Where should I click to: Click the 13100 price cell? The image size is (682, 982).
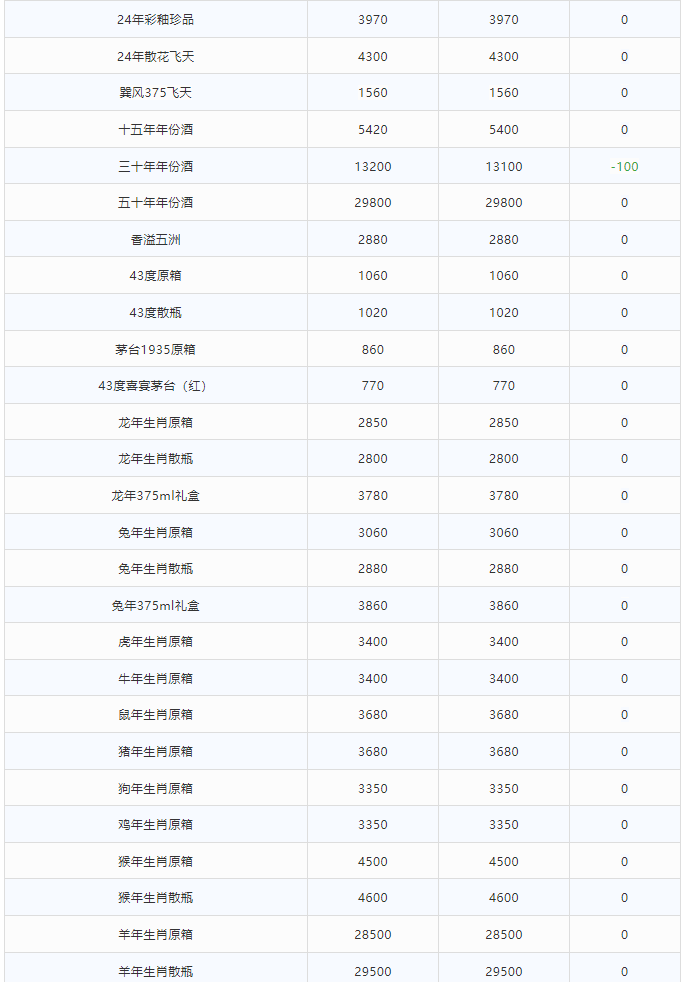tap(504, 166)
